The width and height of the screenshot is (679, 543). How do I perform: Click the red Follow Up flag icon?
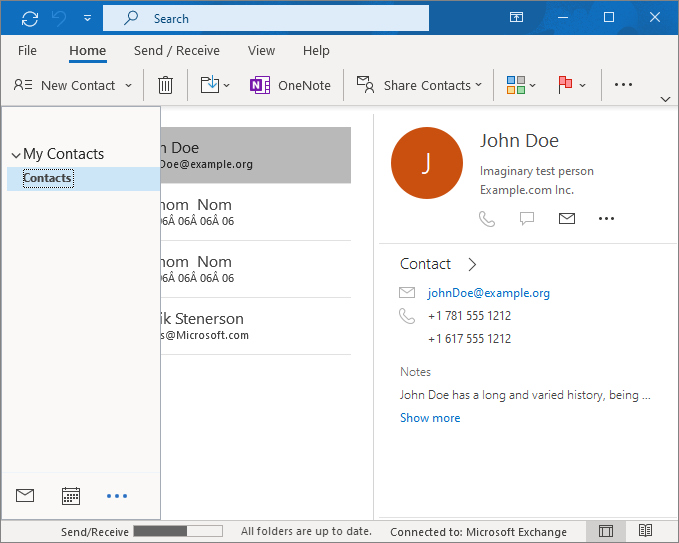coord(565,85)
